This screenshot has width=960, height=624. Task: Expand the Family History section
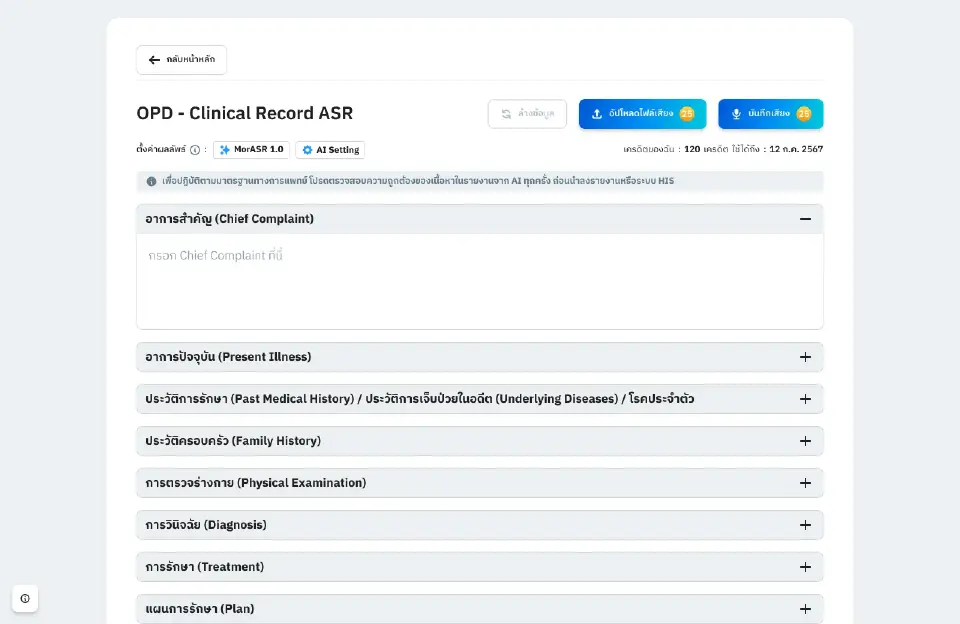tap(805, 441)
